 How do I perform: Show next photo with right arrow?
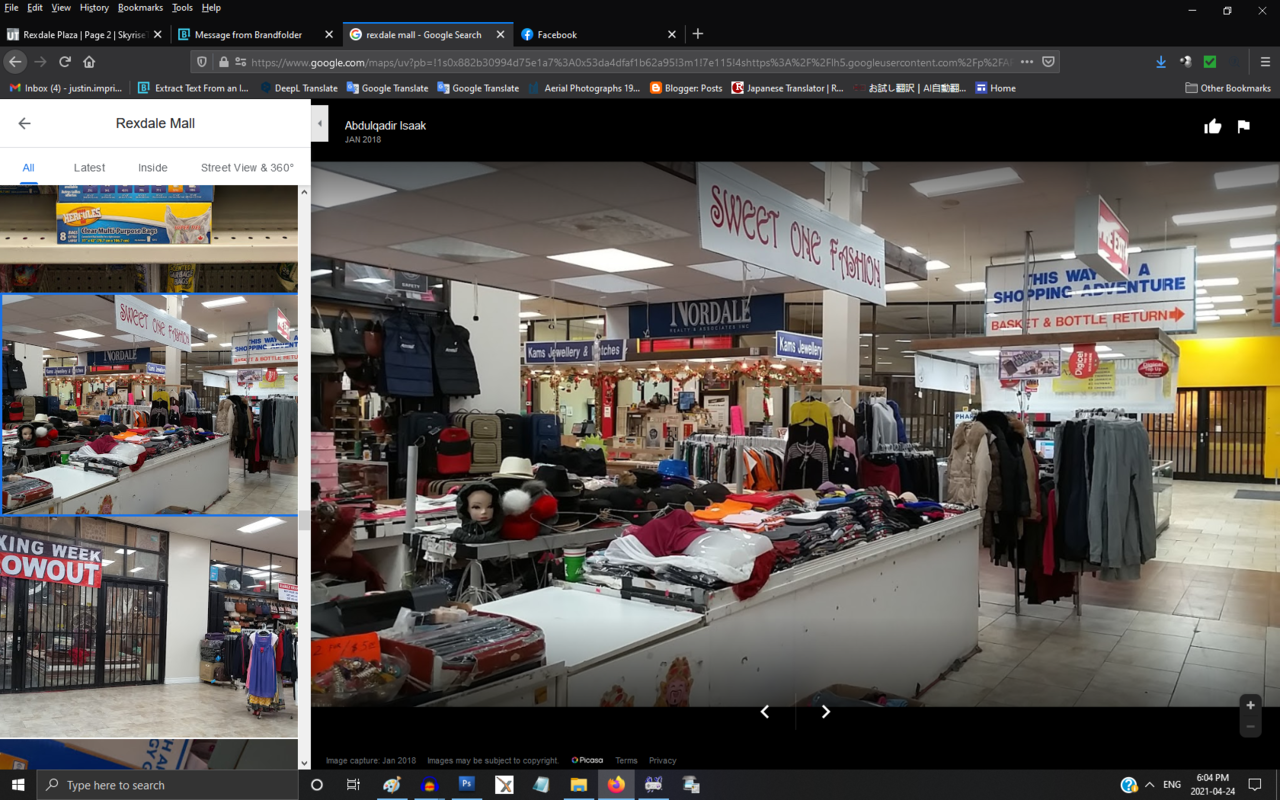(826, 712)
